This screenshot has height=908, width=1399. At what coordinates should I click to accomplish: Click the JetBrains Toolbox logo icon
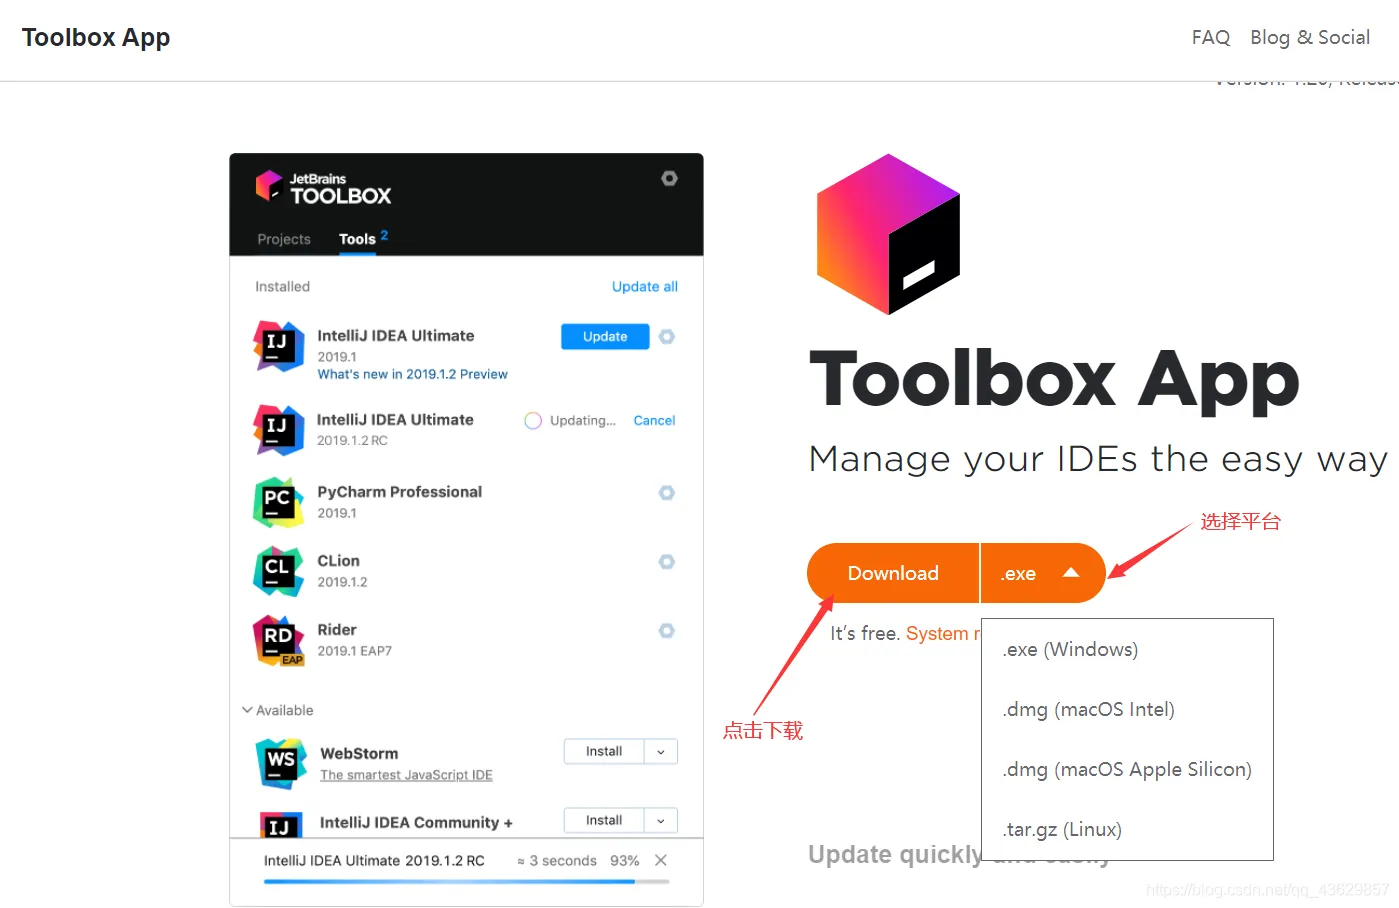click(x=269, y=186)
